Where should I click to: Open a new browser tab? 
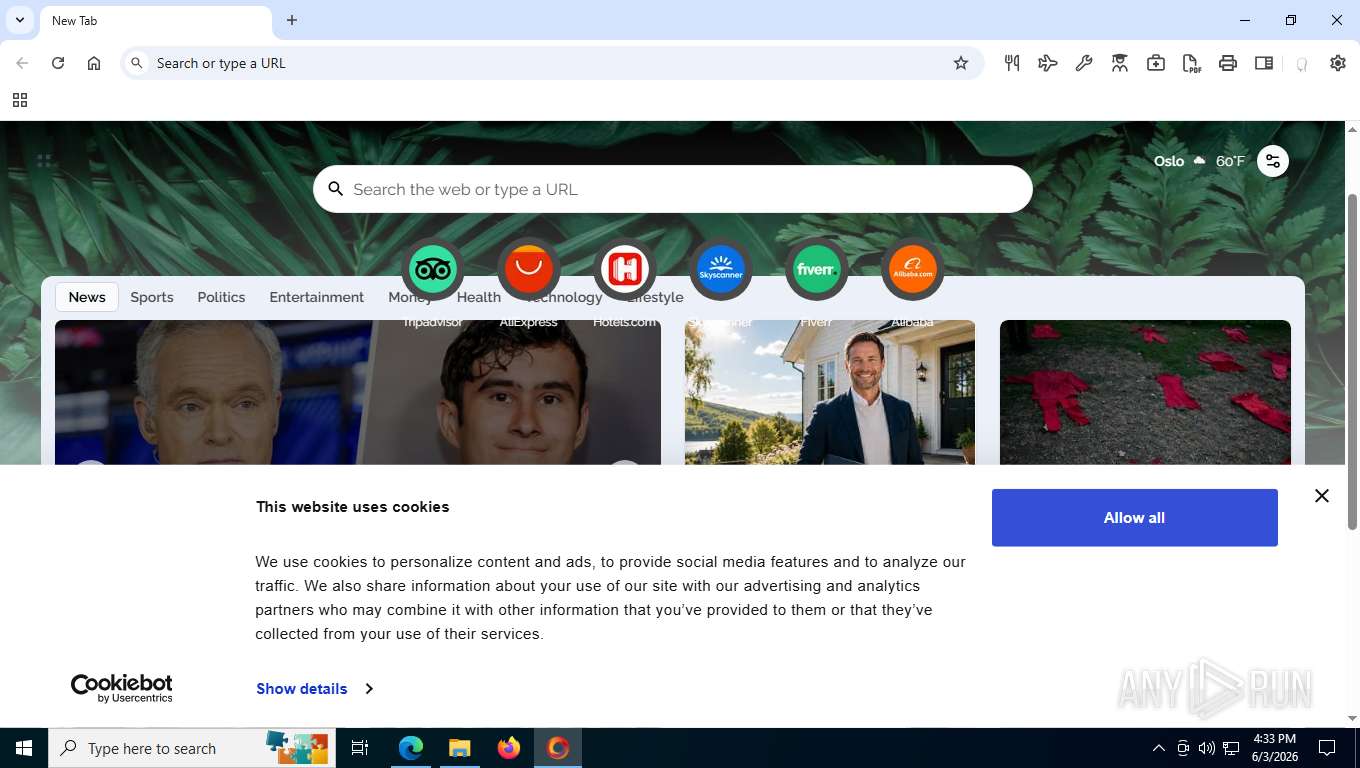(292, 20)
